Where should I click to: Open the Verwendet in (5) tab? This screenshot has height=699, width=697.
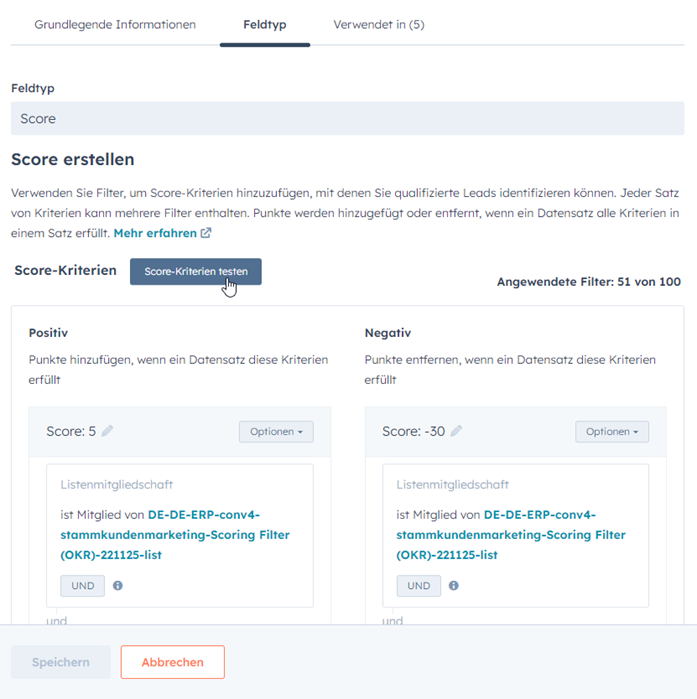point(379,24)
